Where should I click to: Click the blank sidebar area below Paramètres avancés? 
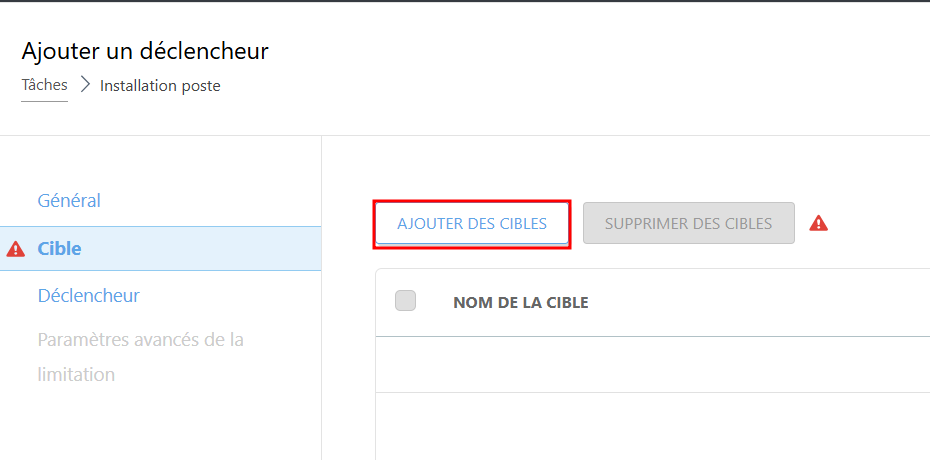(x=160, y=424)
